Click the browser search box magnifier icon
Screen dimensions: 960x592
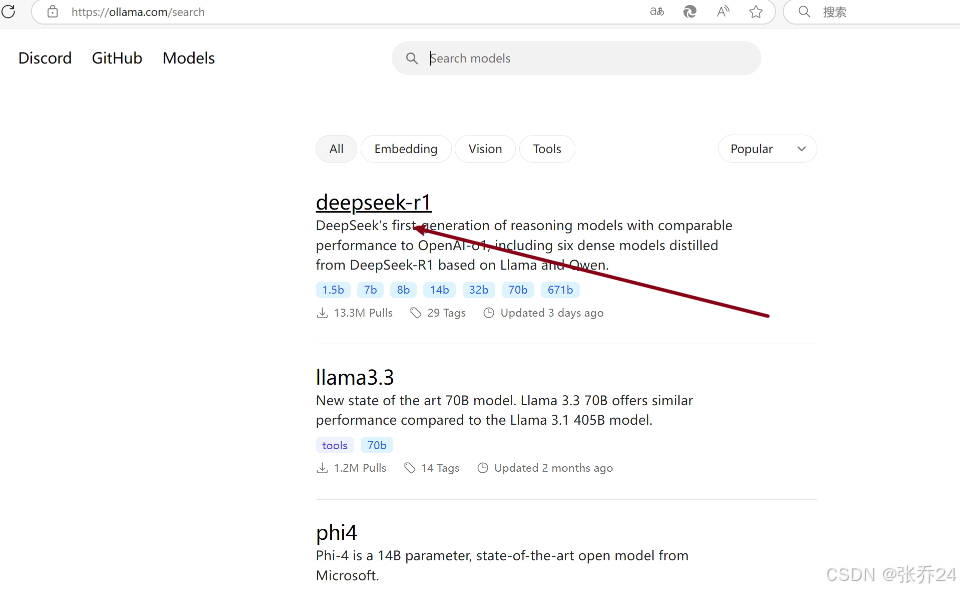coord(804,12)
